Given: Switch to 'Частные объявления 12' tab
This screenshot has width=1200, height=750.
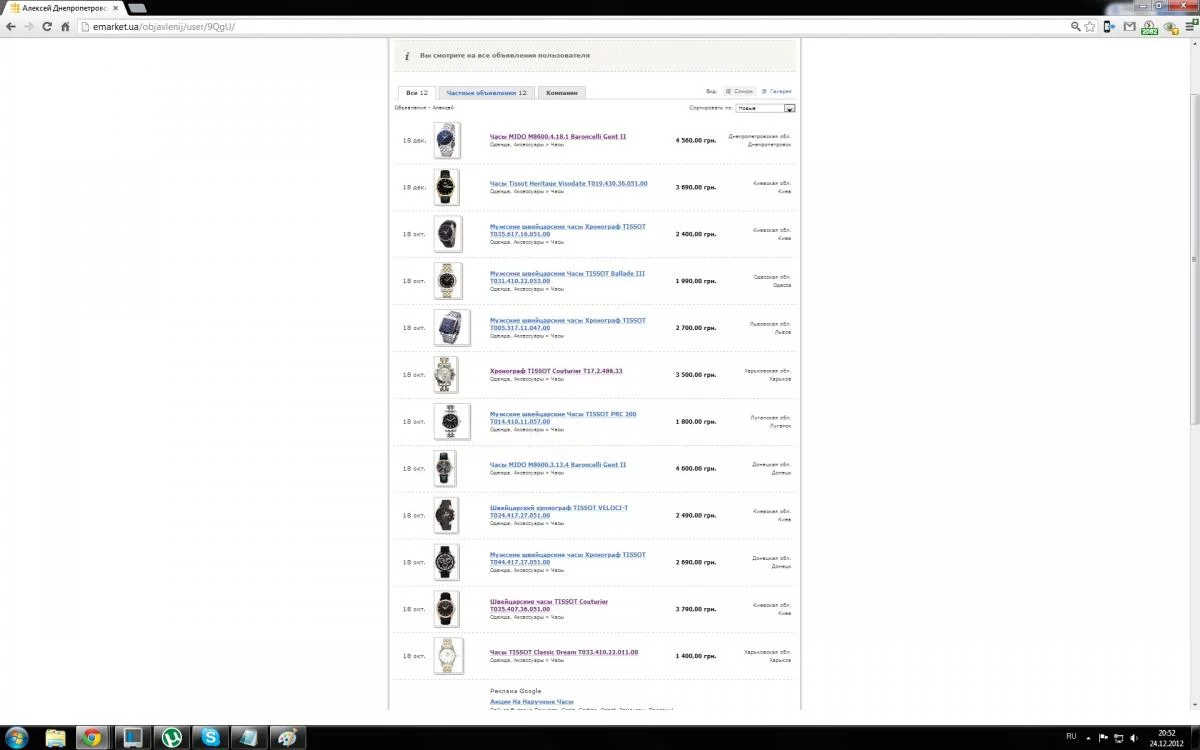Looking at the screenshot, I should point(487,92).
